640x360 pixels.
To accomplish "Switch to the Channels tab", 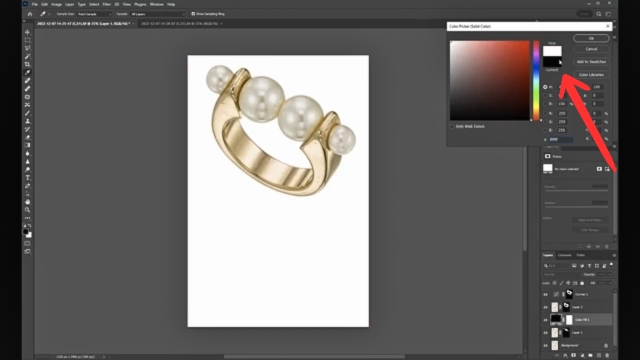I will (x=564, y=256).
